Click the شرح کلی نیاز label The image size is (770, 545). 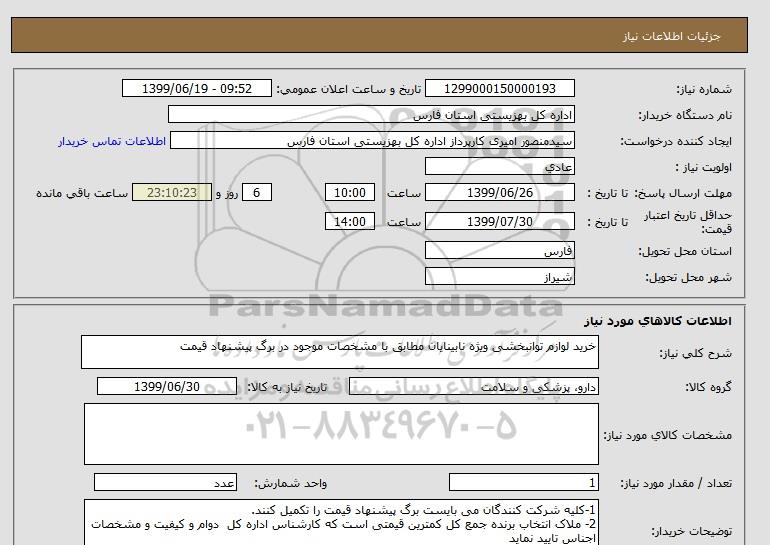(x=695, y=354)
